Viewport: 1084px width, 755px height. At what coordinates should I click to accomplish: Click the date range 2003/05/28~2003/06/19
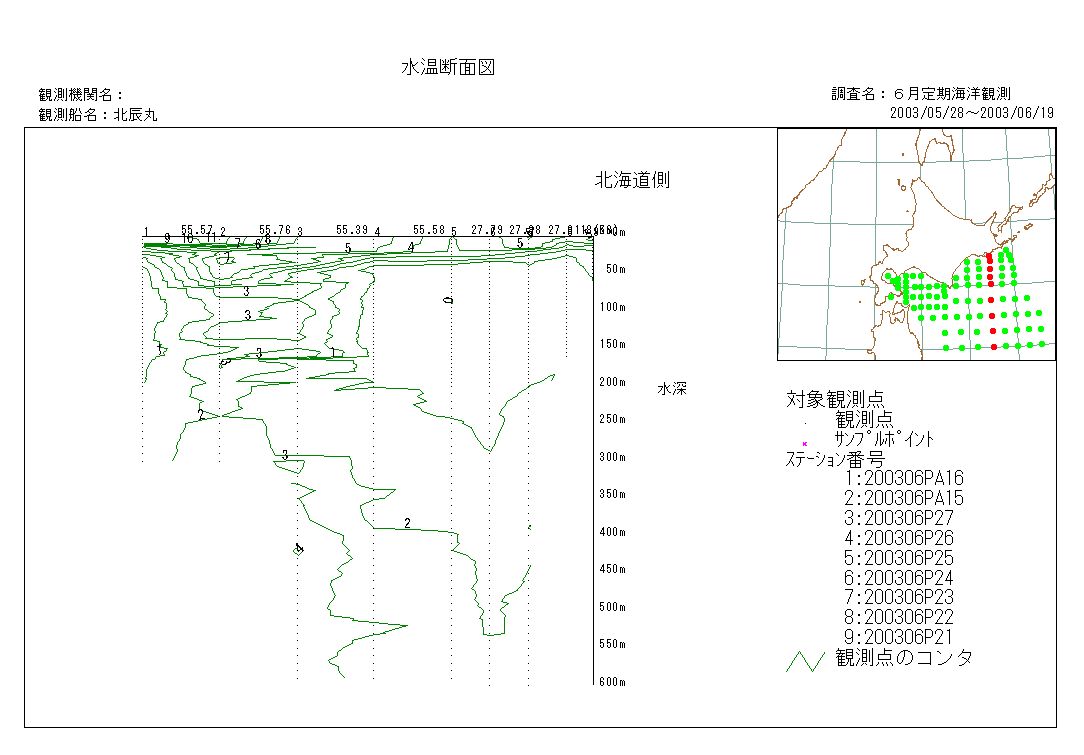[972, 113]
